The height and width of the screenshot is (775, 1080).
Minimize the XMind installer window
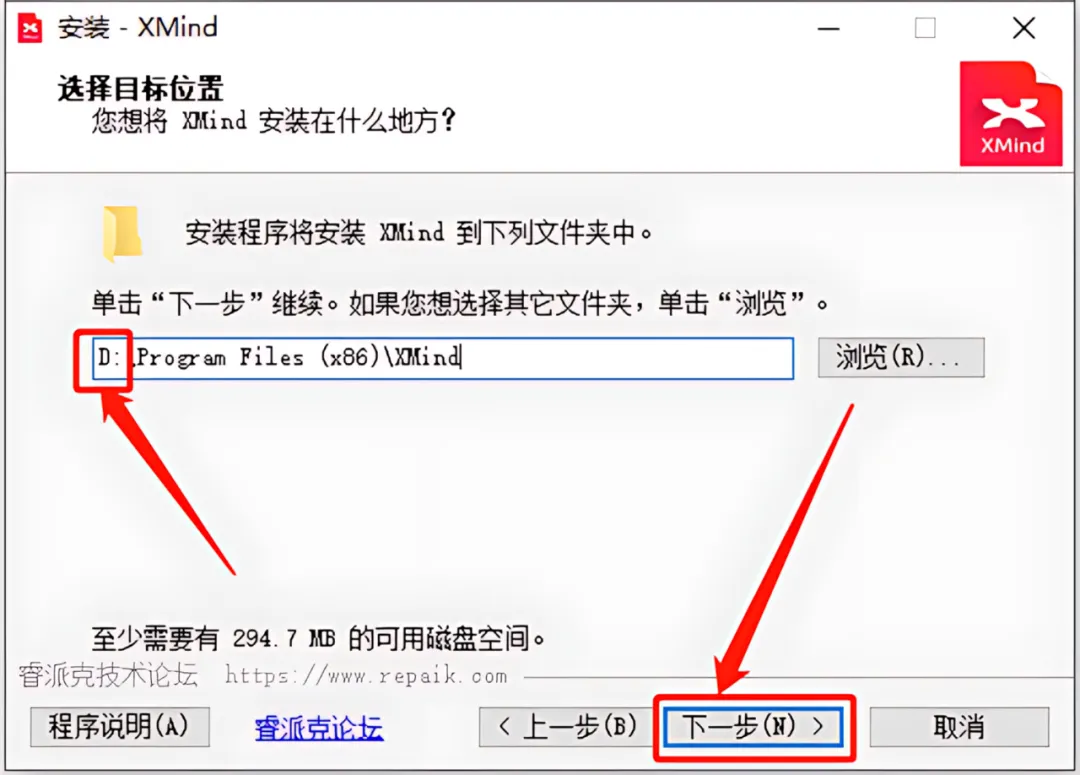(x=828, y=29)
